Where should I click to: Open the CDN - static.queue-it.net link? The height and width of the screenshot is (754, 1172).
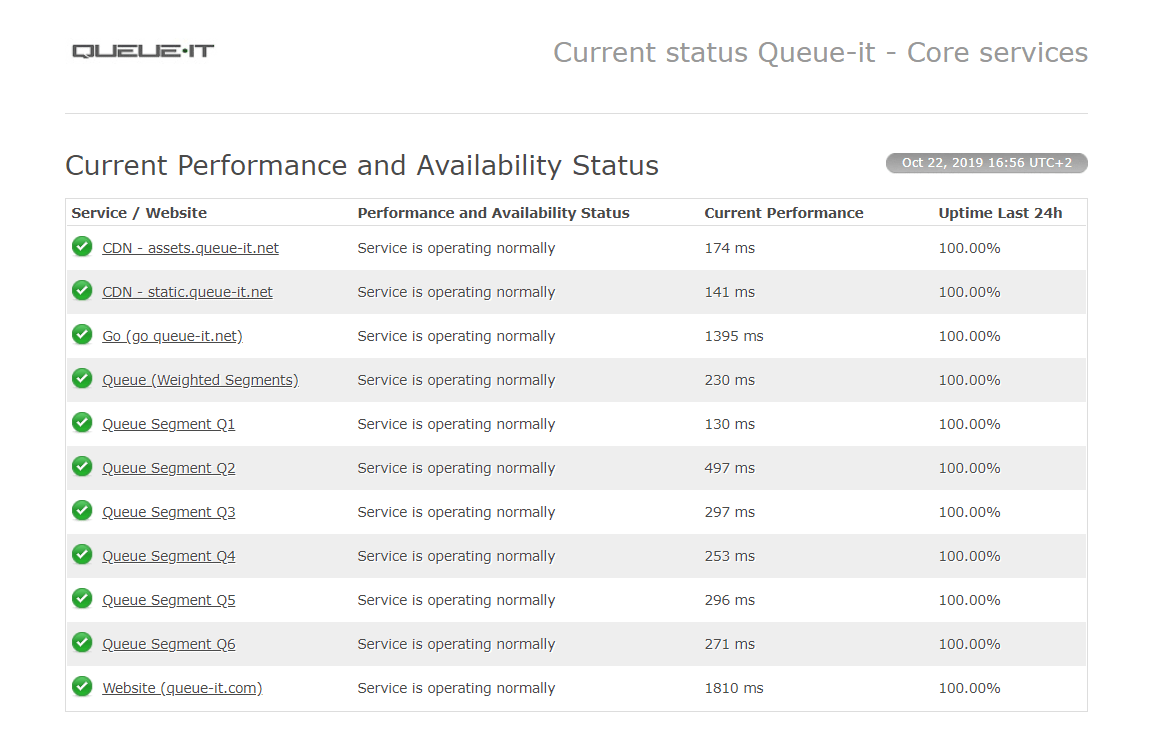(x=188, y=292)
